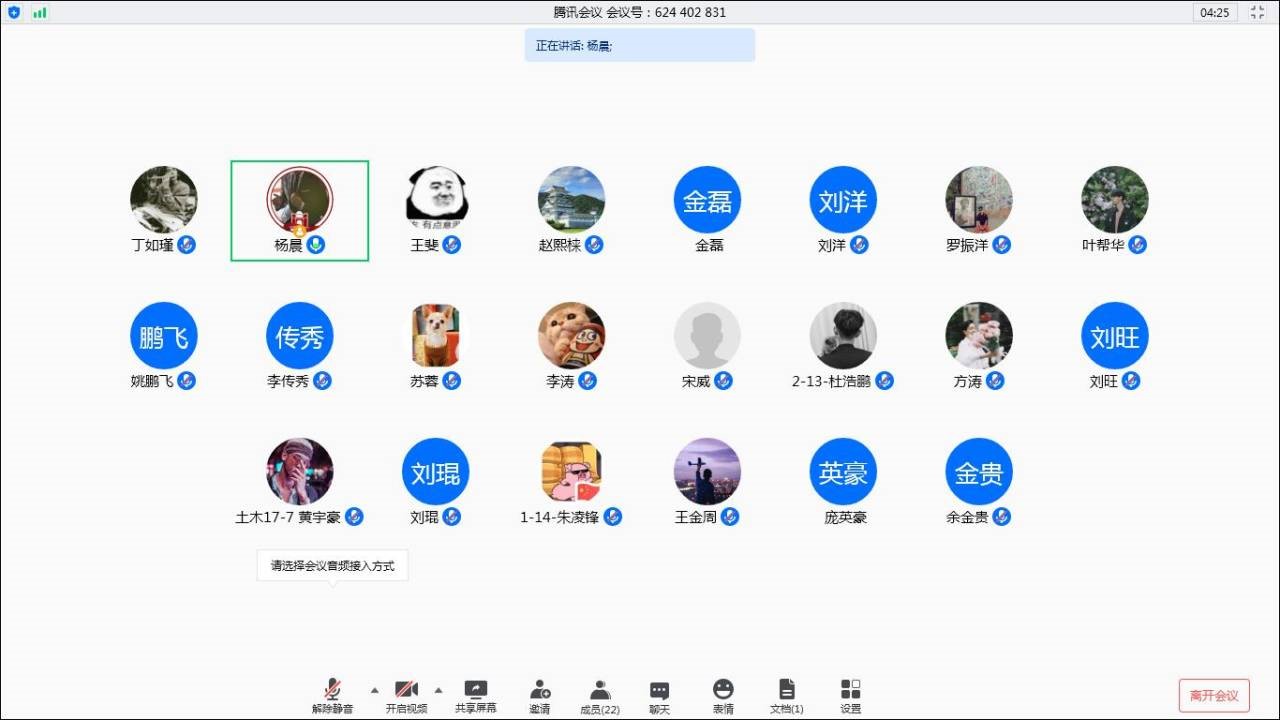Click the microphone icon next to 丁如瑾

(187, 245)
